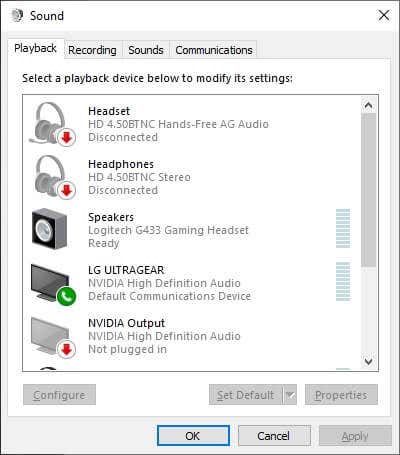This screenshot has width=400, height=455.
Task: Click the scroll down arrow in device list
Action: (369, 361)
